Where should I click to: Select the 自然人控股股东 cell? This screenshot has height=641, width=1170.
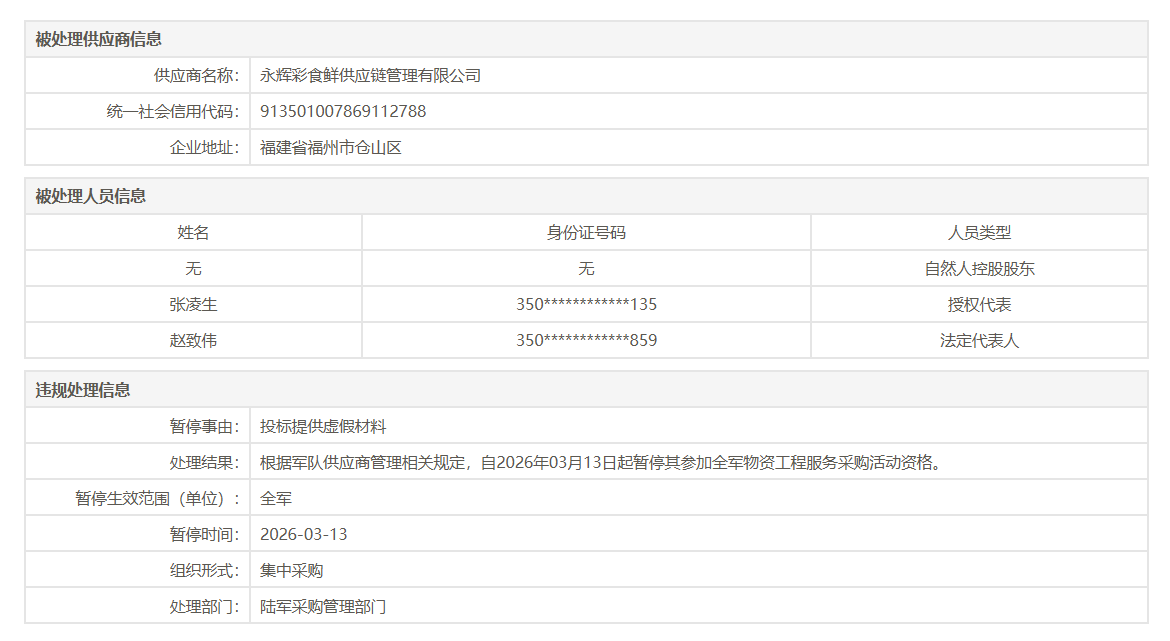(x=979, y=269)
